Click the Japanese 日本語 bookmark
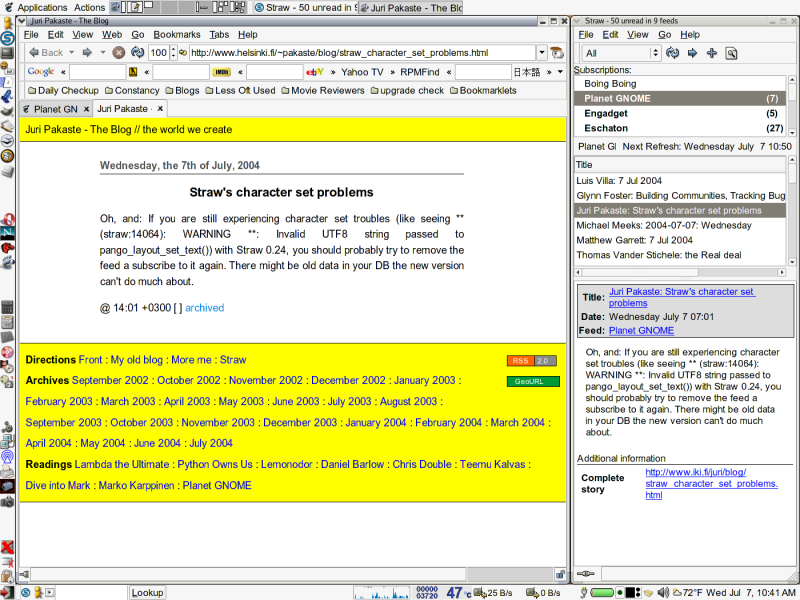 [527, 72]
